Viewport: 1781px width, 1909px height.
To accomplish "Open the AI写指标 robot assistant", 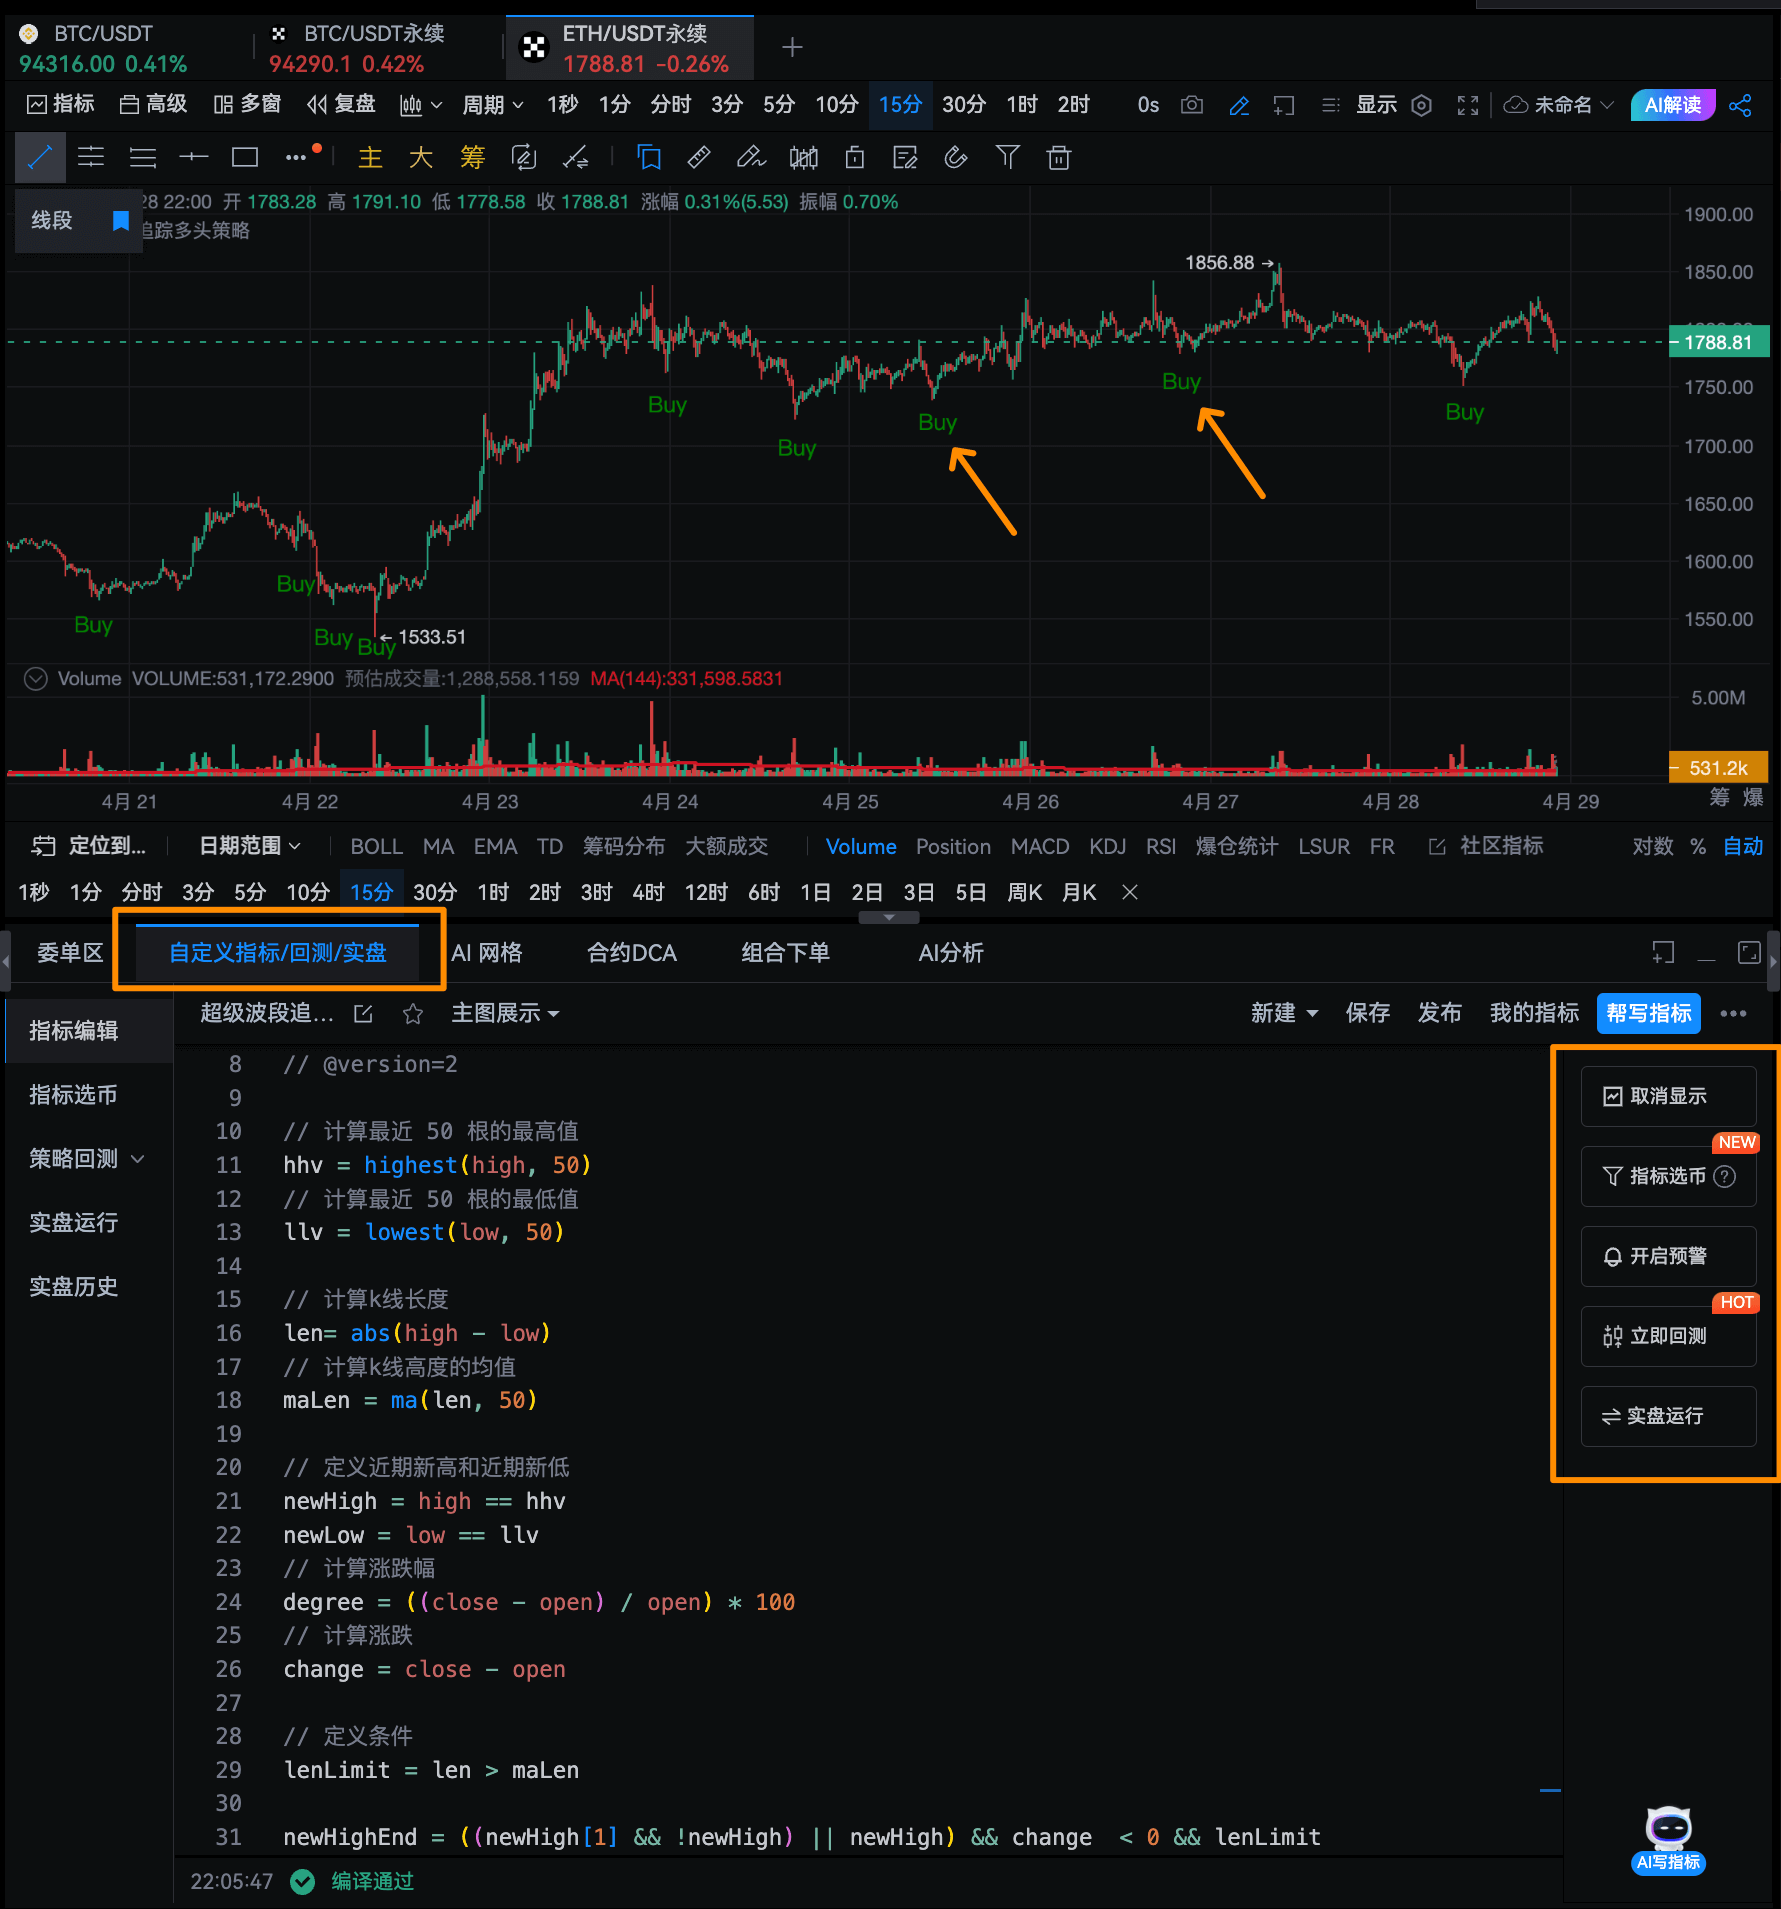I will coord(1668,1838).
